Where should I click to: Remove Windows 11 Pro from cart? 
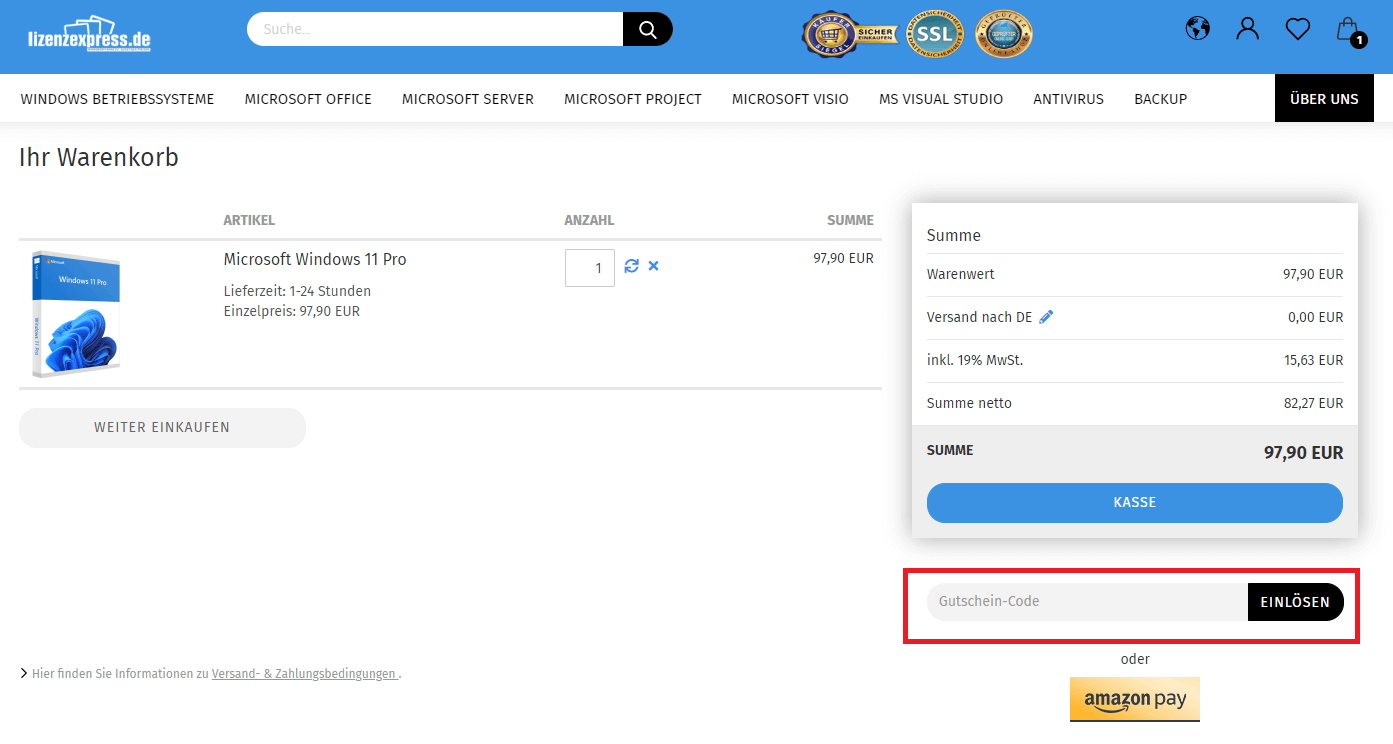tap(653, 266)
